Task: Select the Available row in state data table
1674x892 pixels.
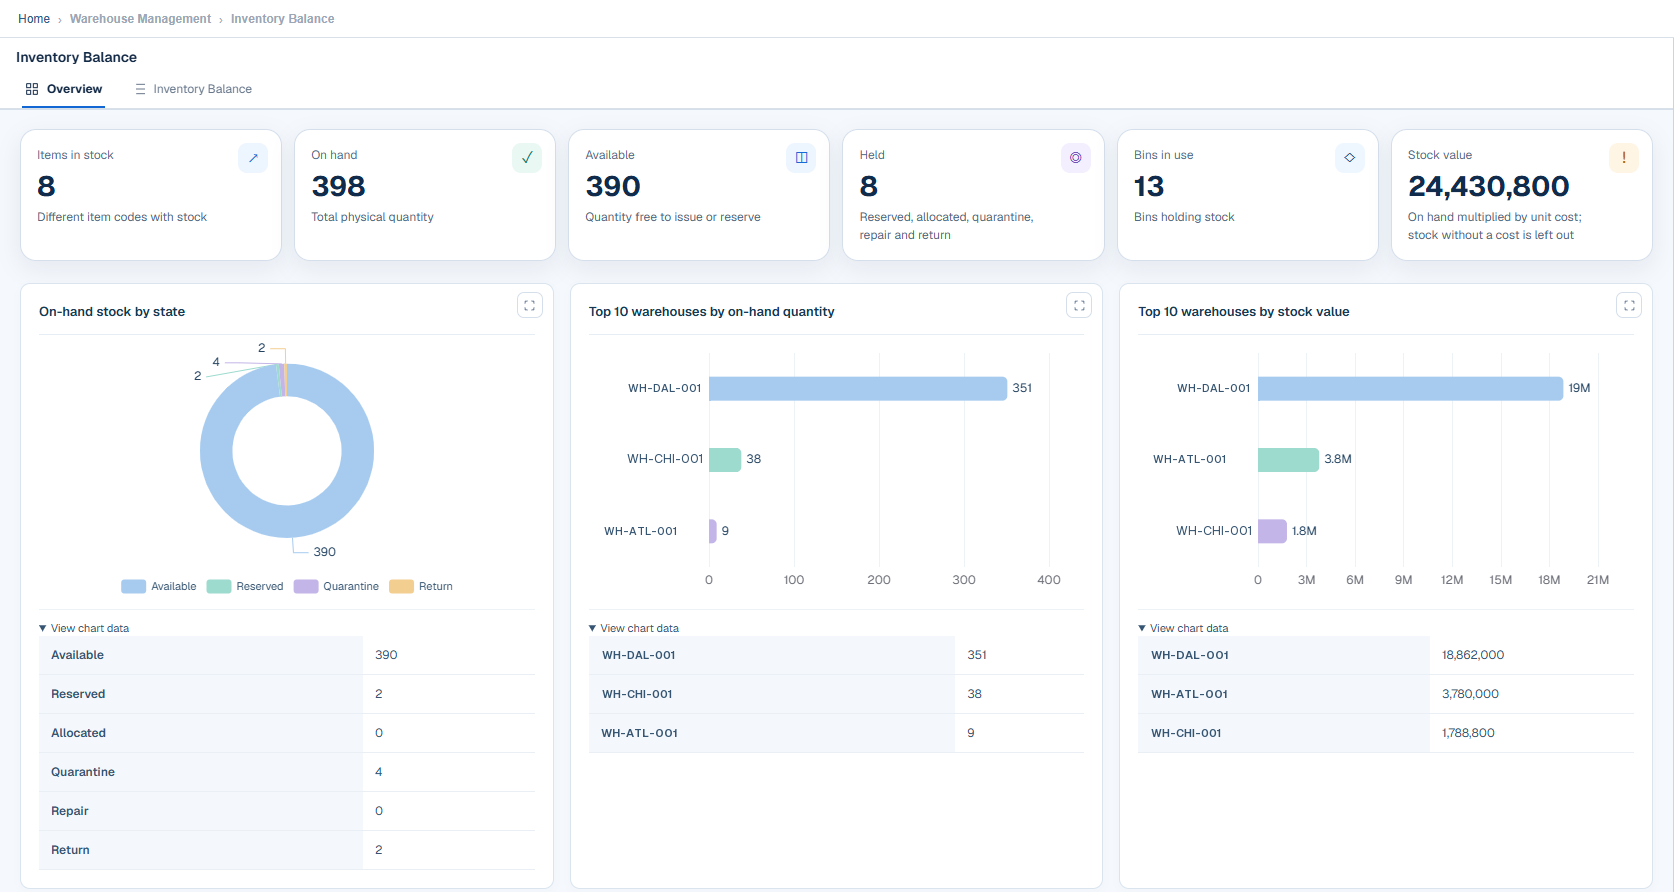Action: pyautogui.click(x=287, y=655)
